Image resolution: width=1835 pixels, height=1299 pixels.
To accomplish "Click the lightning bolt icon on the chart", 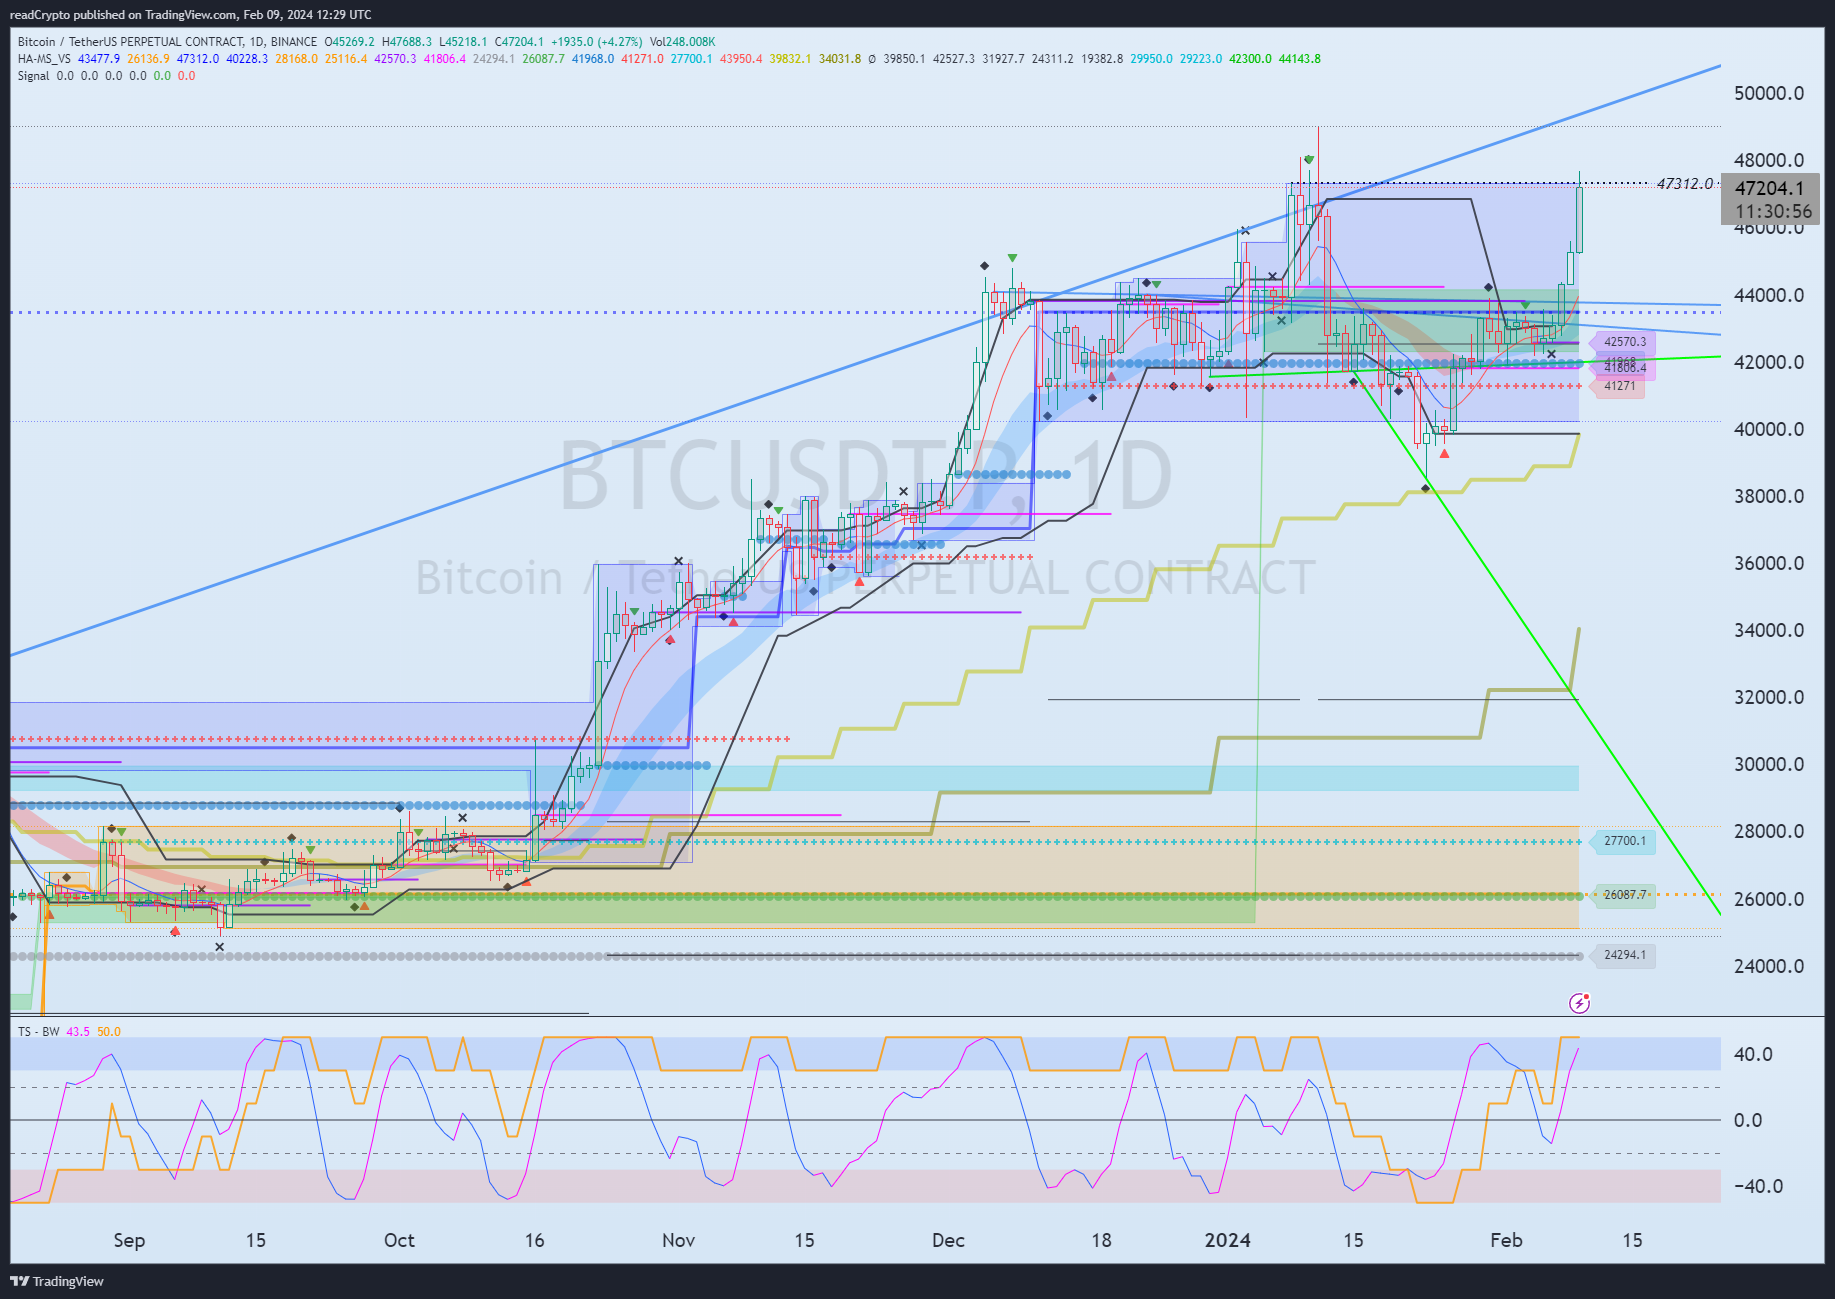I will pos(1580,1002).
